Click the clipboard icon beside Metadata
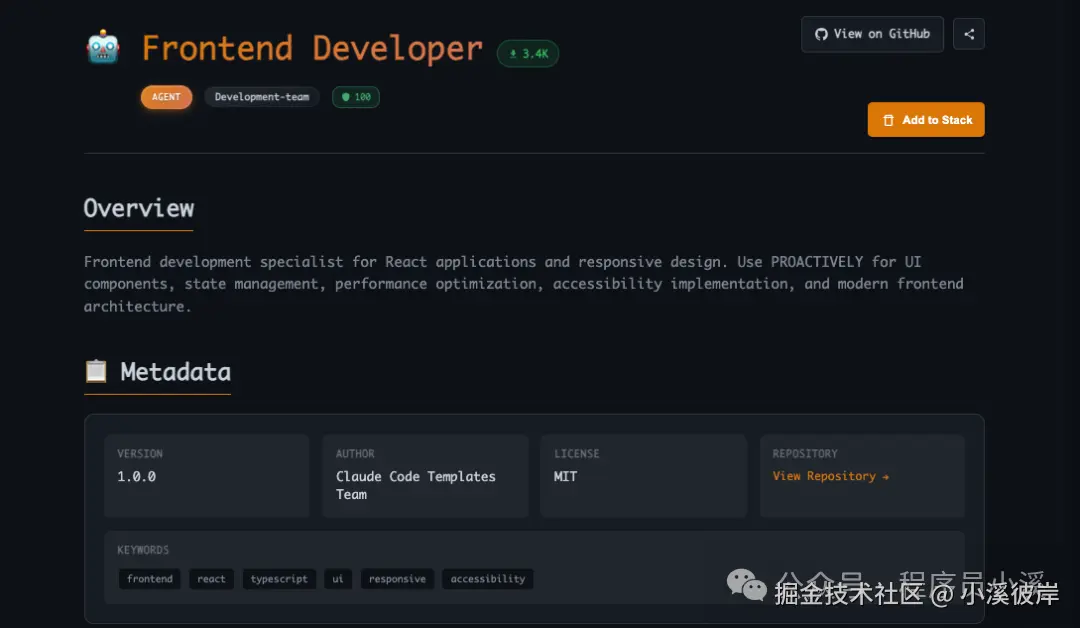Image resolution: width=1080 pixels, height=628 pixels. coord(96,372)
